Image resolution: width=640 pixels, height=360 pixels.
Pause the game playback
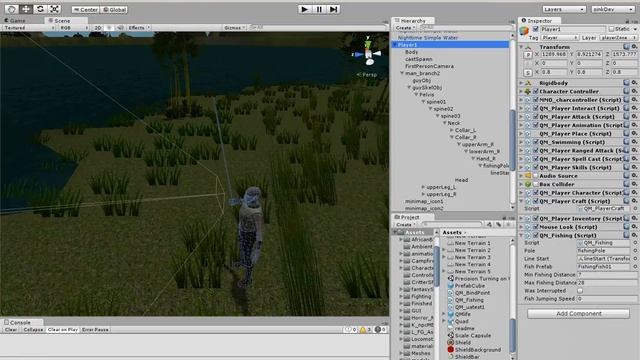(319, 9)
